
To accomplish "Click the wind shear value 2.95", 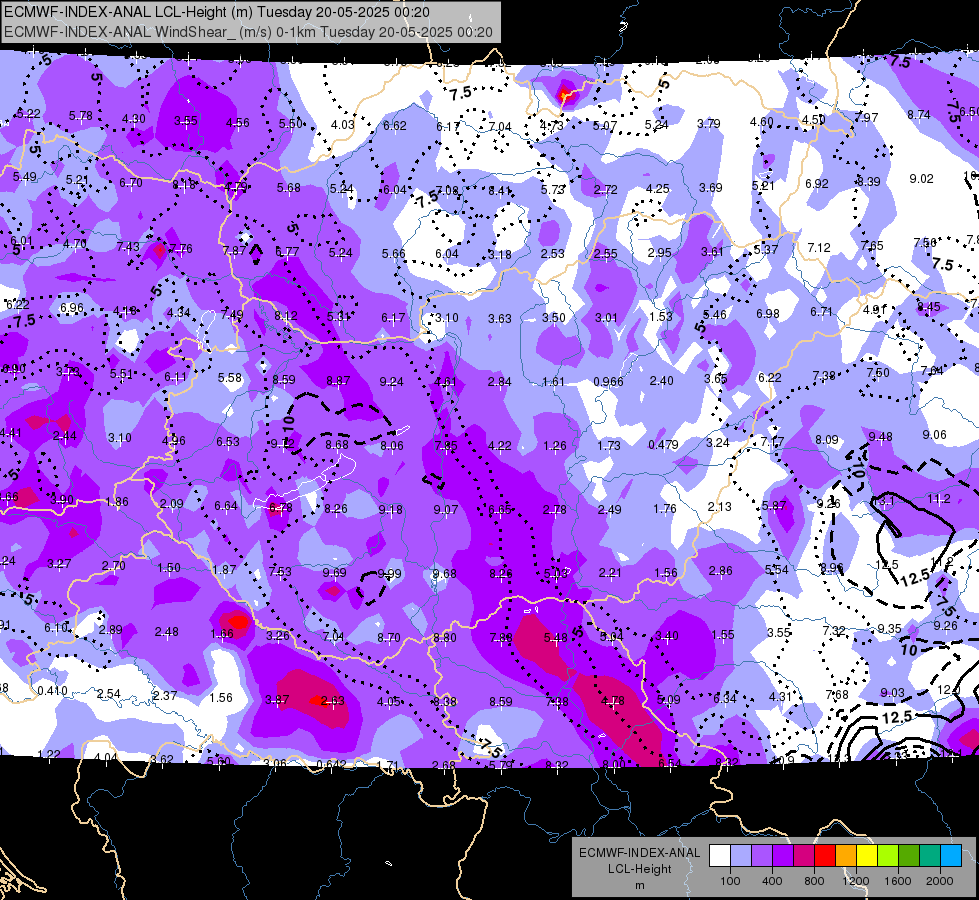I will pos(659,253).
